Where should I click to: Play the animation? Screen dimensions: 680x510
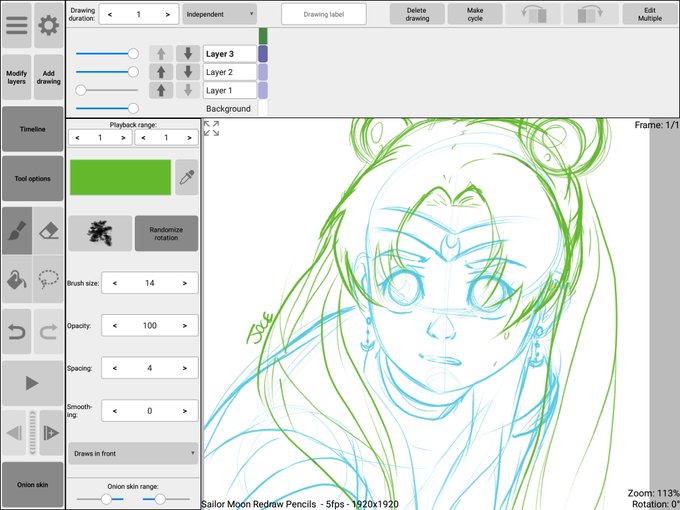33,383
